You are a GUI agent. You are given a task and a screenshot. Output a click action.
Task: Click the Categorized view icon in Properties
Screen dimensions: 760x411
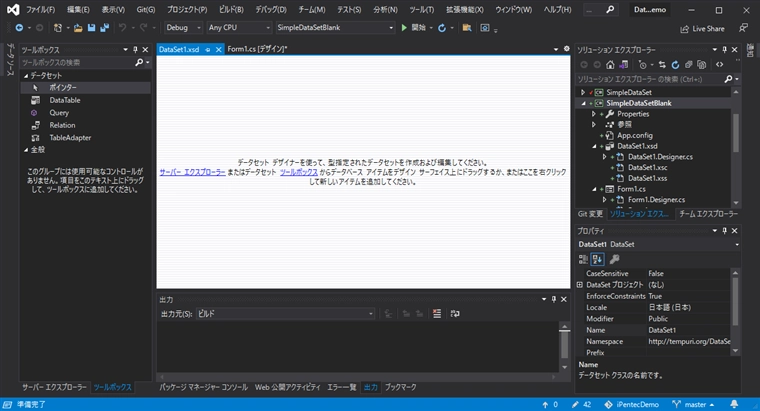(584, 259)
